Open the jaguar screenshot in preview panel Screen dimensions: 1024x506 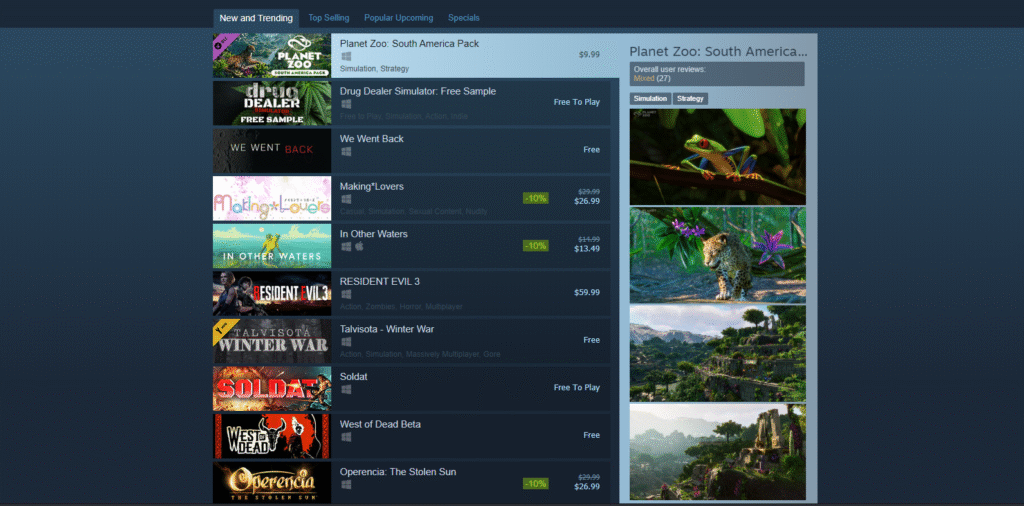(718, 255)
